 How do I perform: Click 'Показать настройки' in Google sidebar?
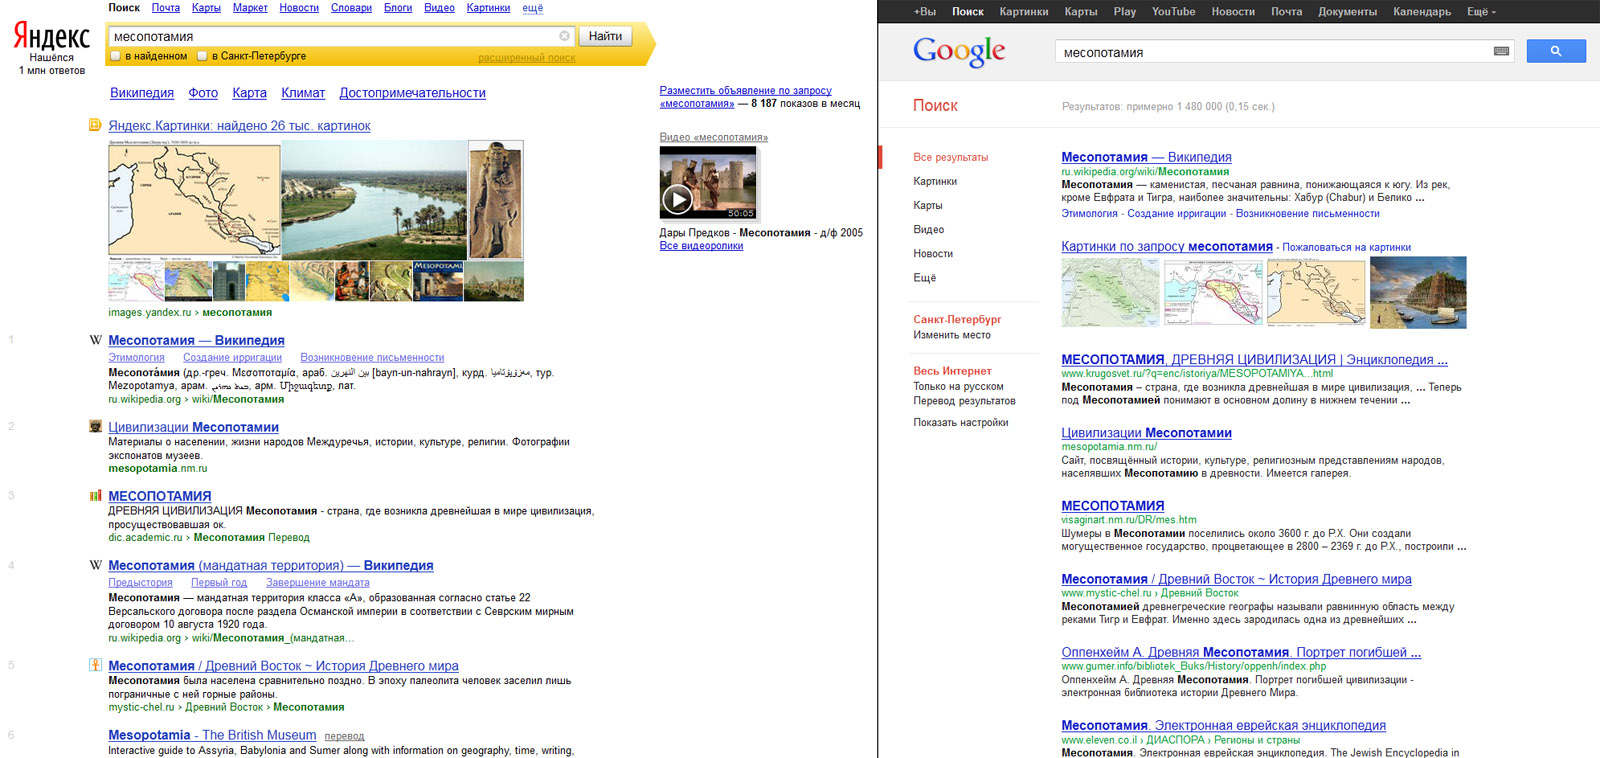pyautogui.click(x=961, y=423)
